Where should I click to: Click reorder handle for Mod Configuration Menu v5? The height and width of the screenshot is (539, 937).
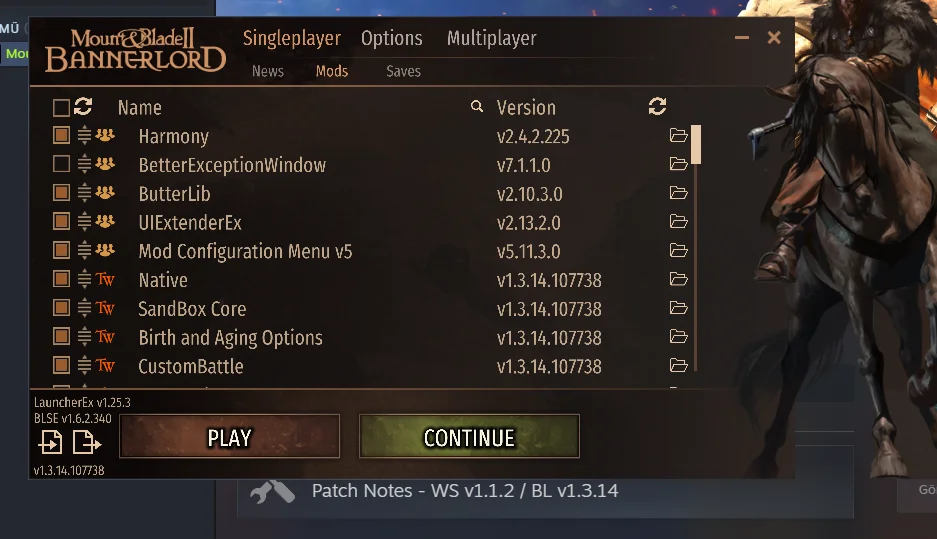coord(84,250)
